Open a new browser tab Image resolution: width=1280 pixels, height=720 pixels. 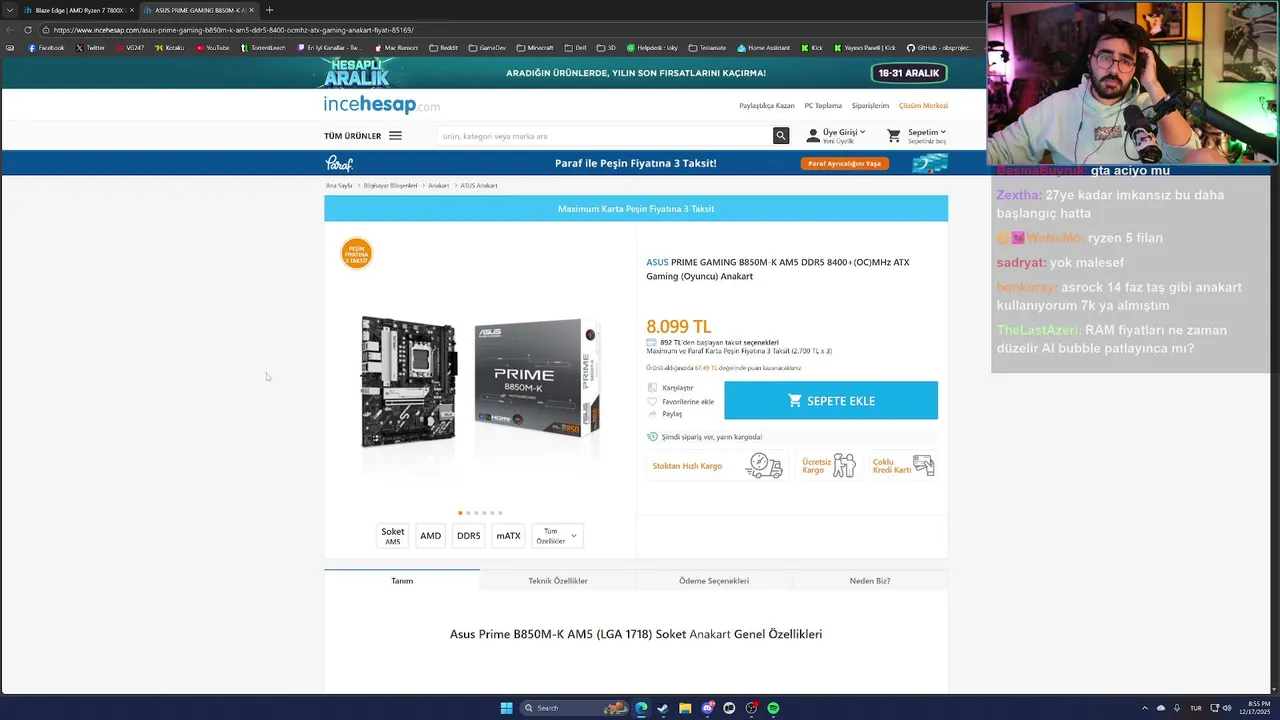point(269,10)
